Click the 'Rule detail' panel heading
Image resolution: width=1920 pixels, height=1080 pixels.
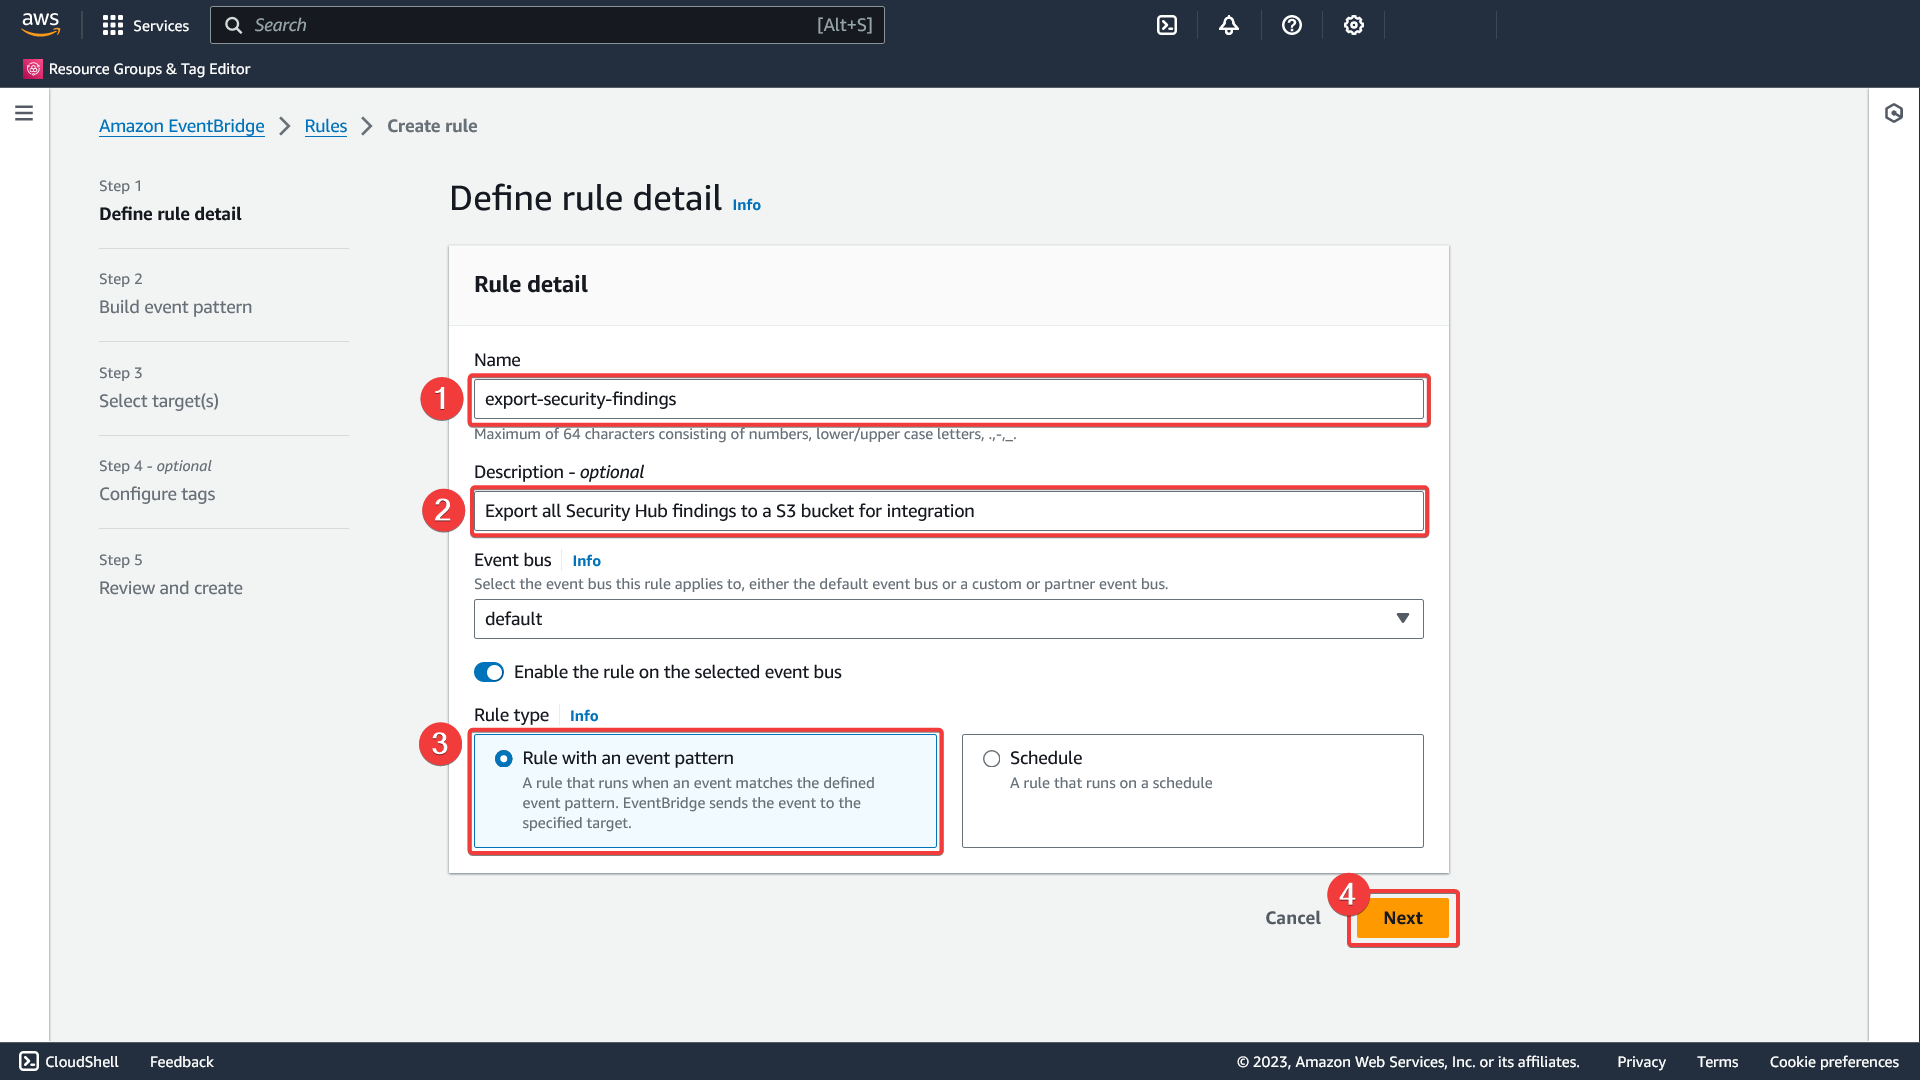coord(531,284)
